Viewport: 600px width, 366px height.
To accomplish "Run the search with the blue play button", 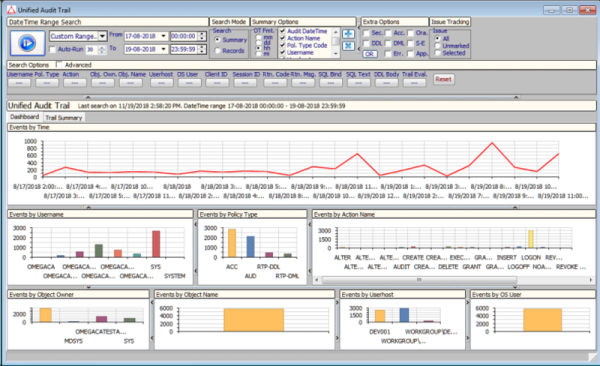I will [x=27, y=43].
